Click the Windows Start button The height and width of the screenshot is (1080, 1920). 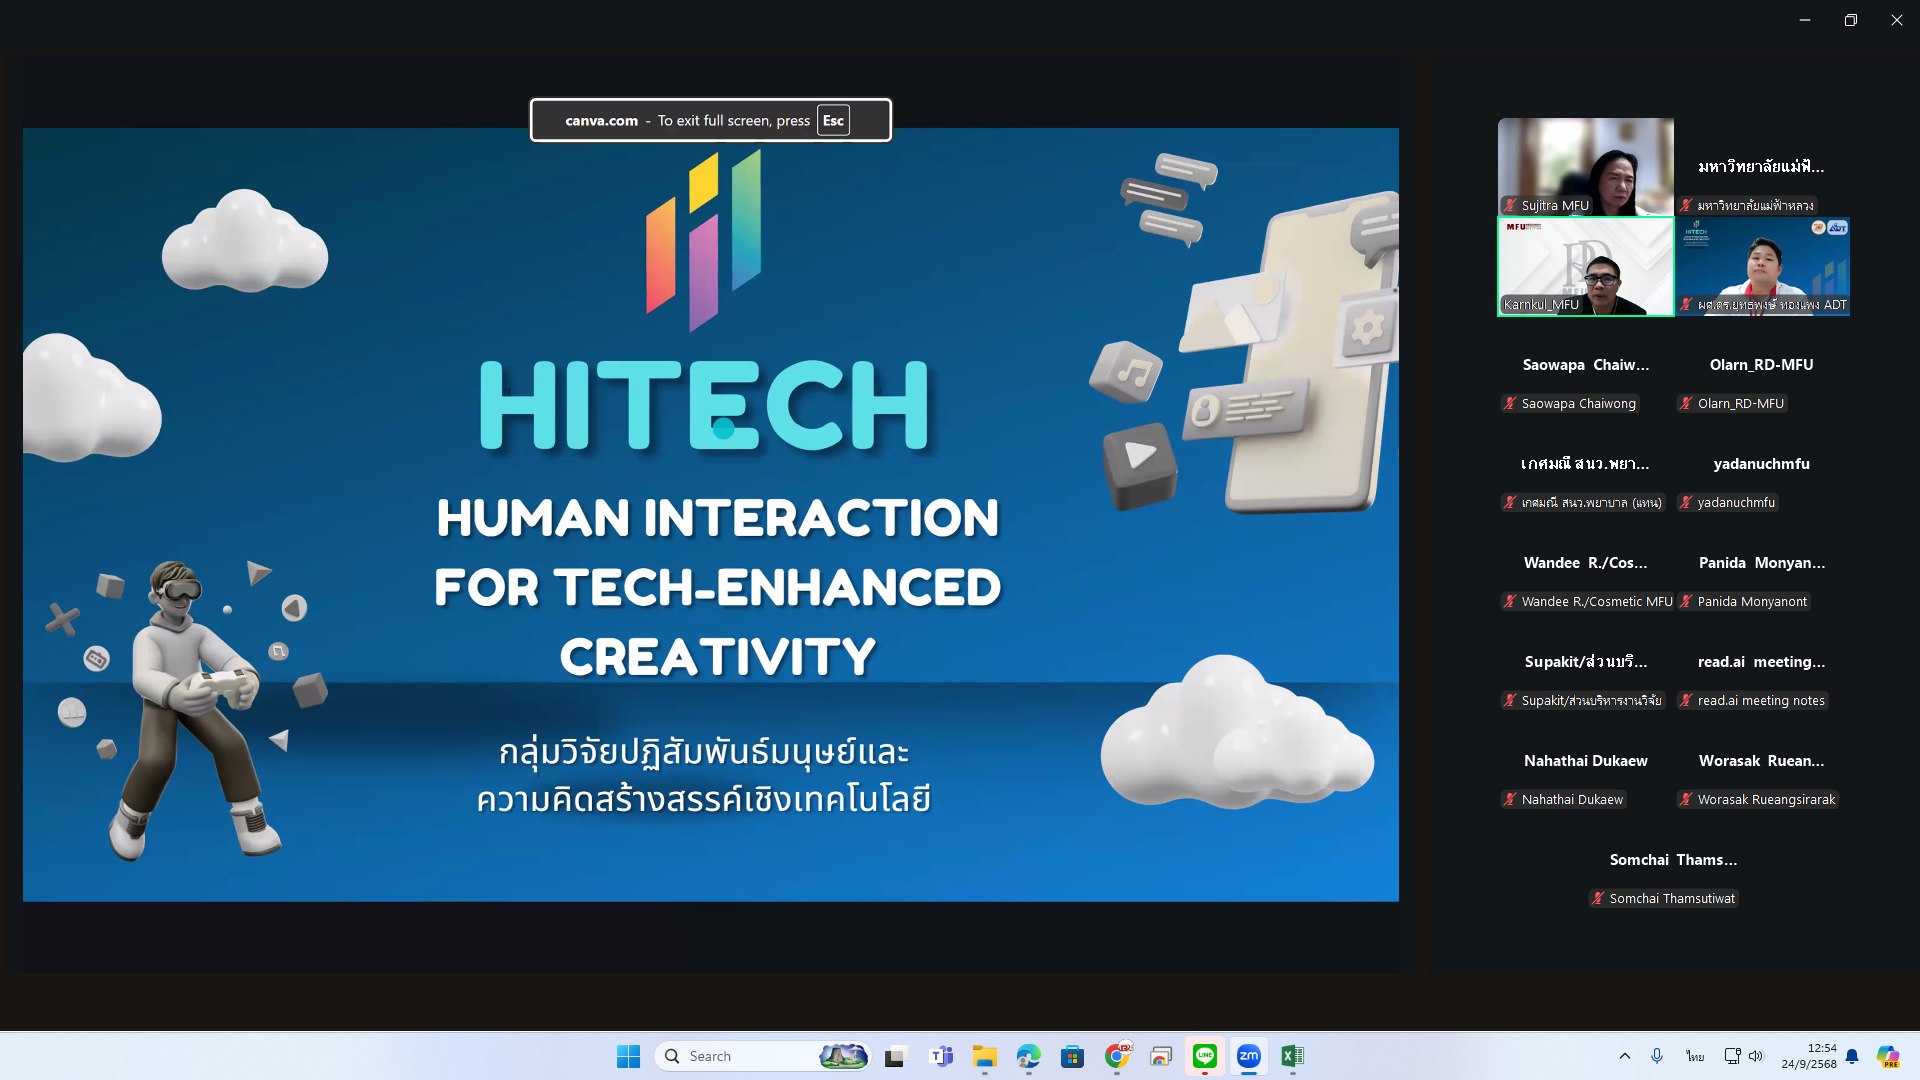pos(628,1056)
